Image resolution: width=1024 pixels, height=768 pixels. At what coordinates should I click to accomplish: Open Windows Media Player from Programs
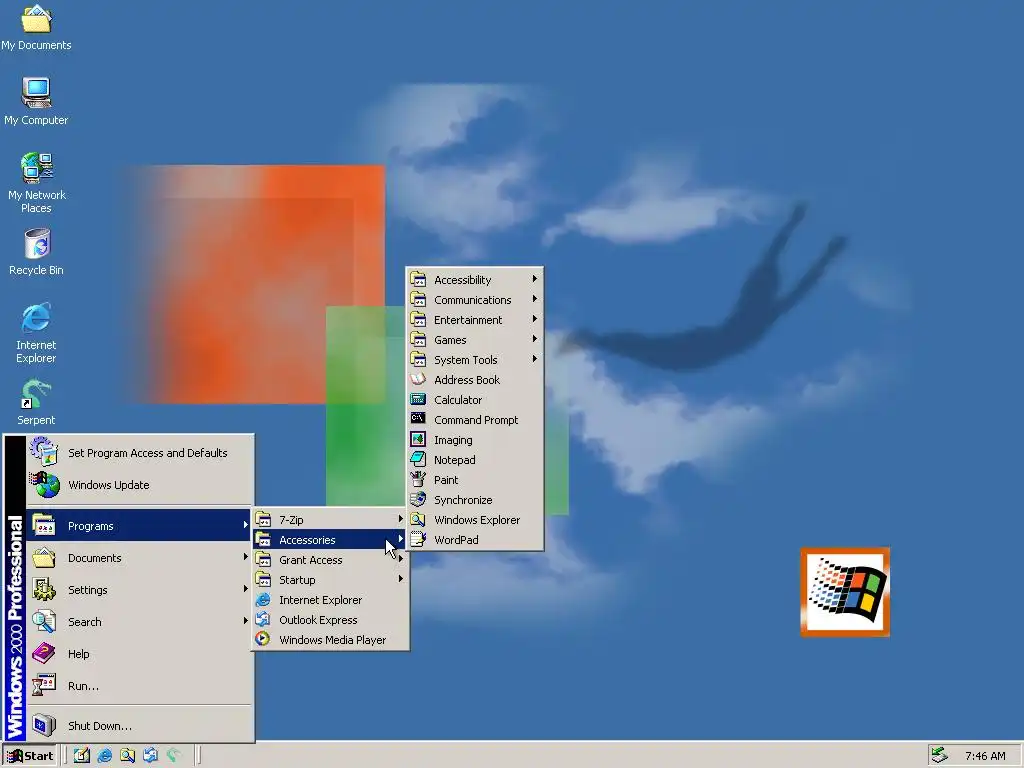point(330,640)
